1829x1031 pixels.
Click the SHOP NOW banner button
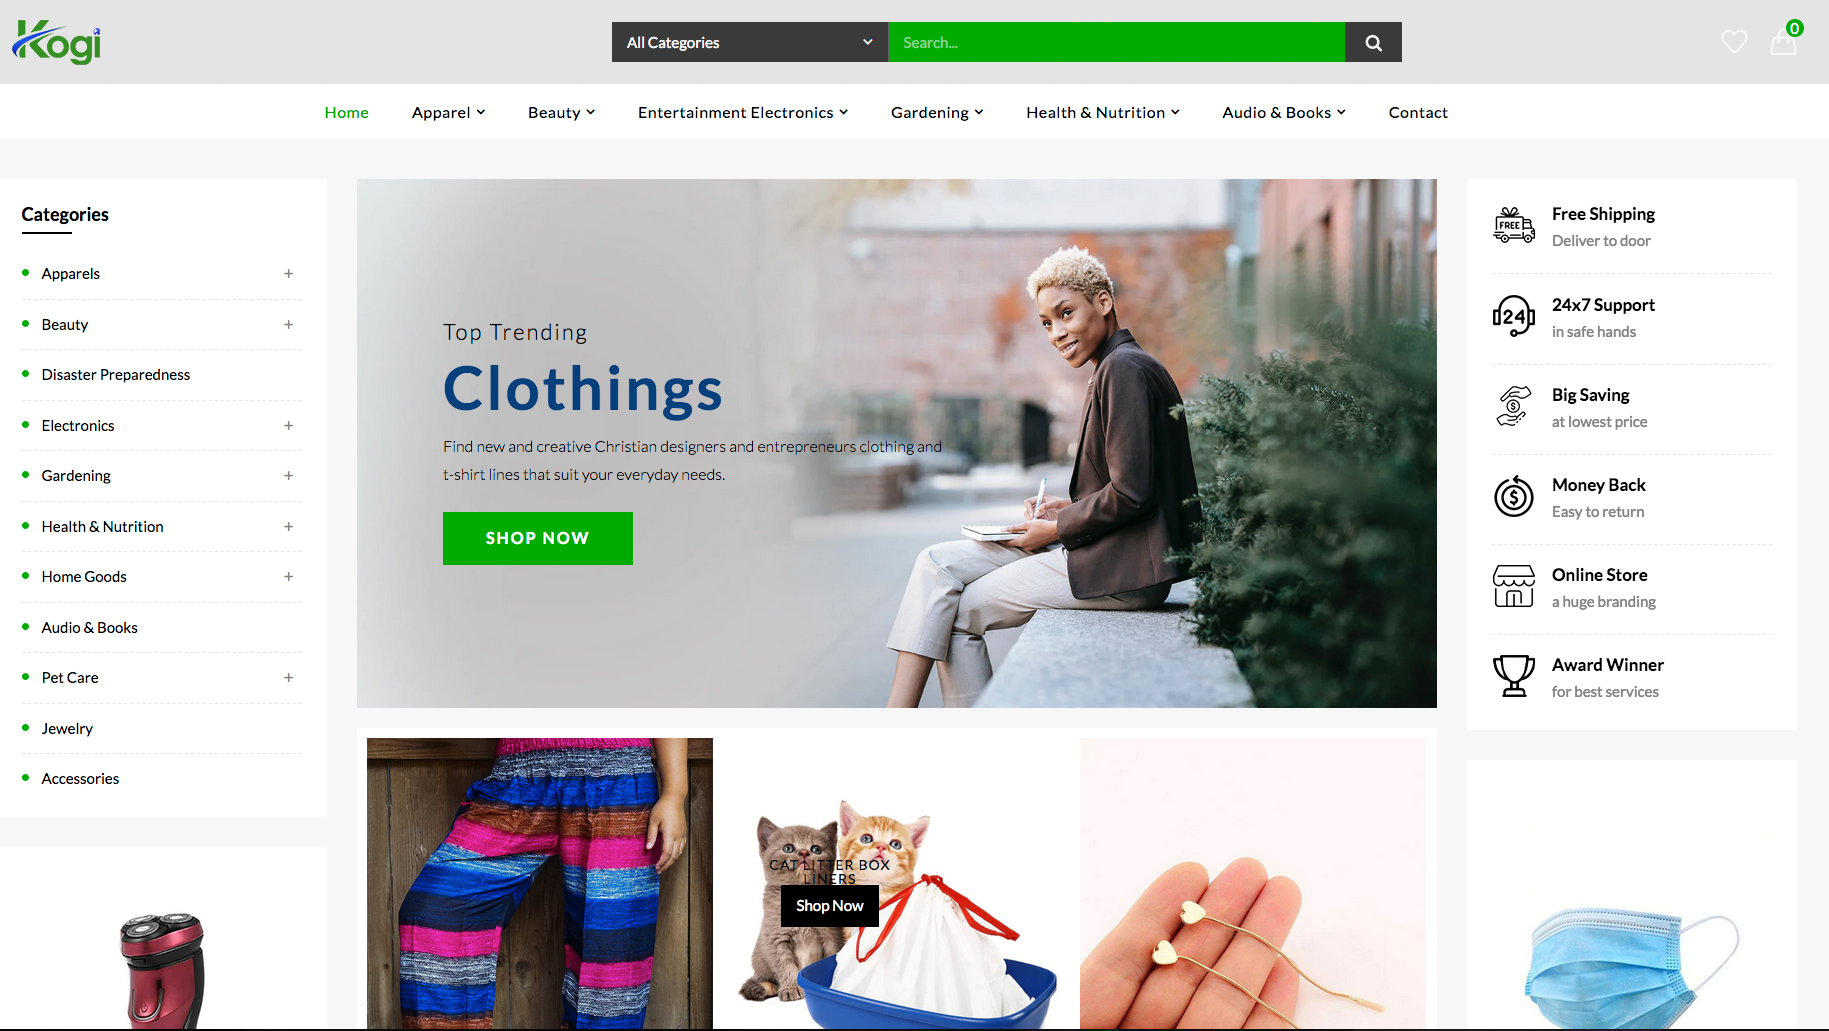[538, 538]
